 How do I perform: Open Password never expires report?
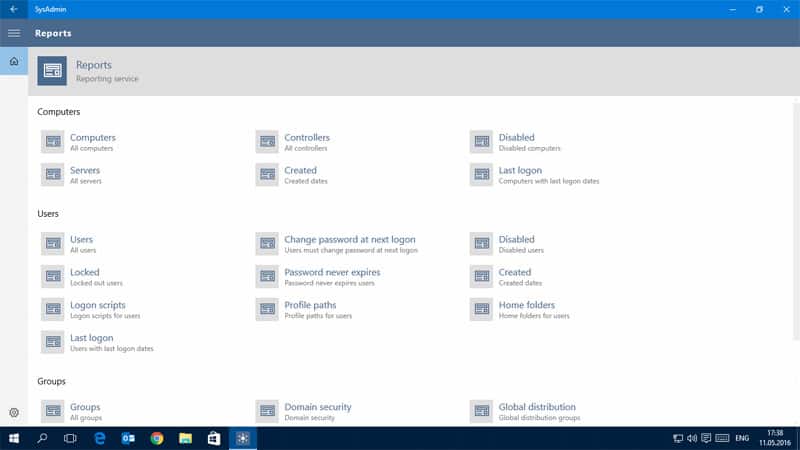pos(332,272)
